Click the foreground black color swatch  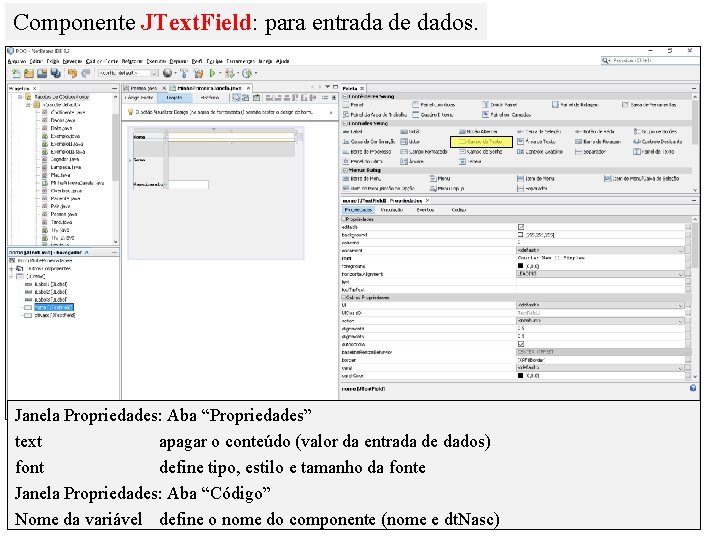[x=520, y=266]
